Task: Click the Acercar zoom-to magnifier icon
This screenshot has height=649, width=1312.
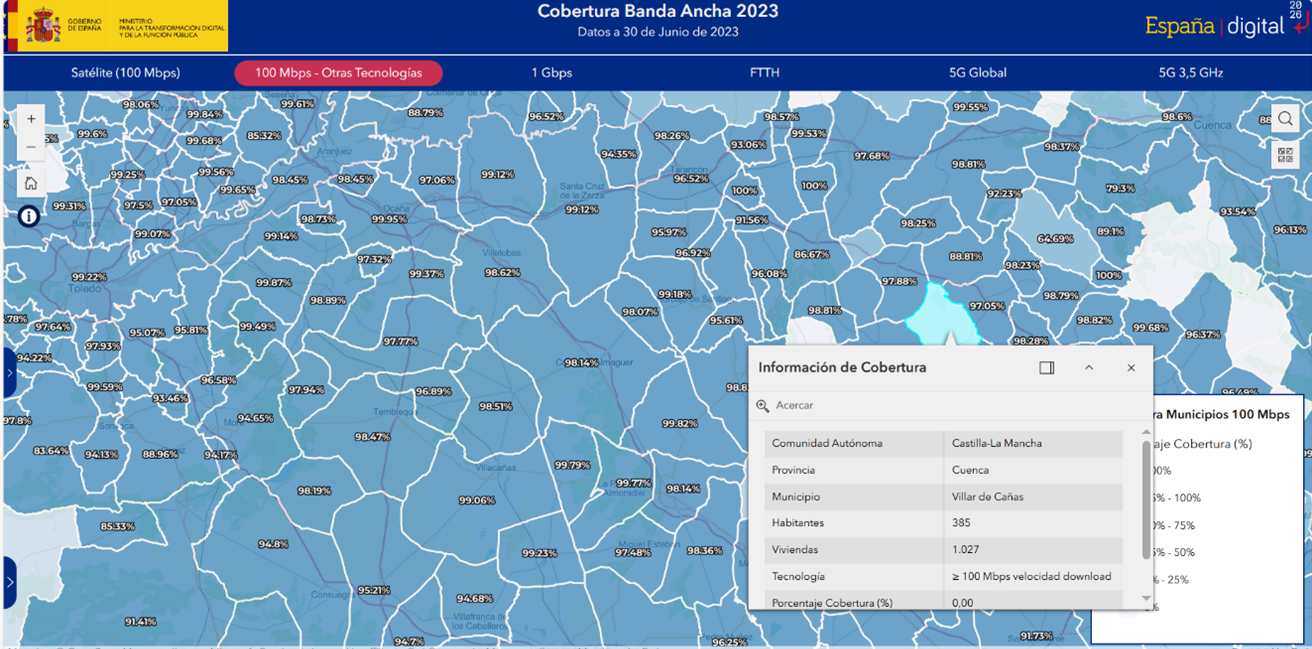Action: pos(763,406)
